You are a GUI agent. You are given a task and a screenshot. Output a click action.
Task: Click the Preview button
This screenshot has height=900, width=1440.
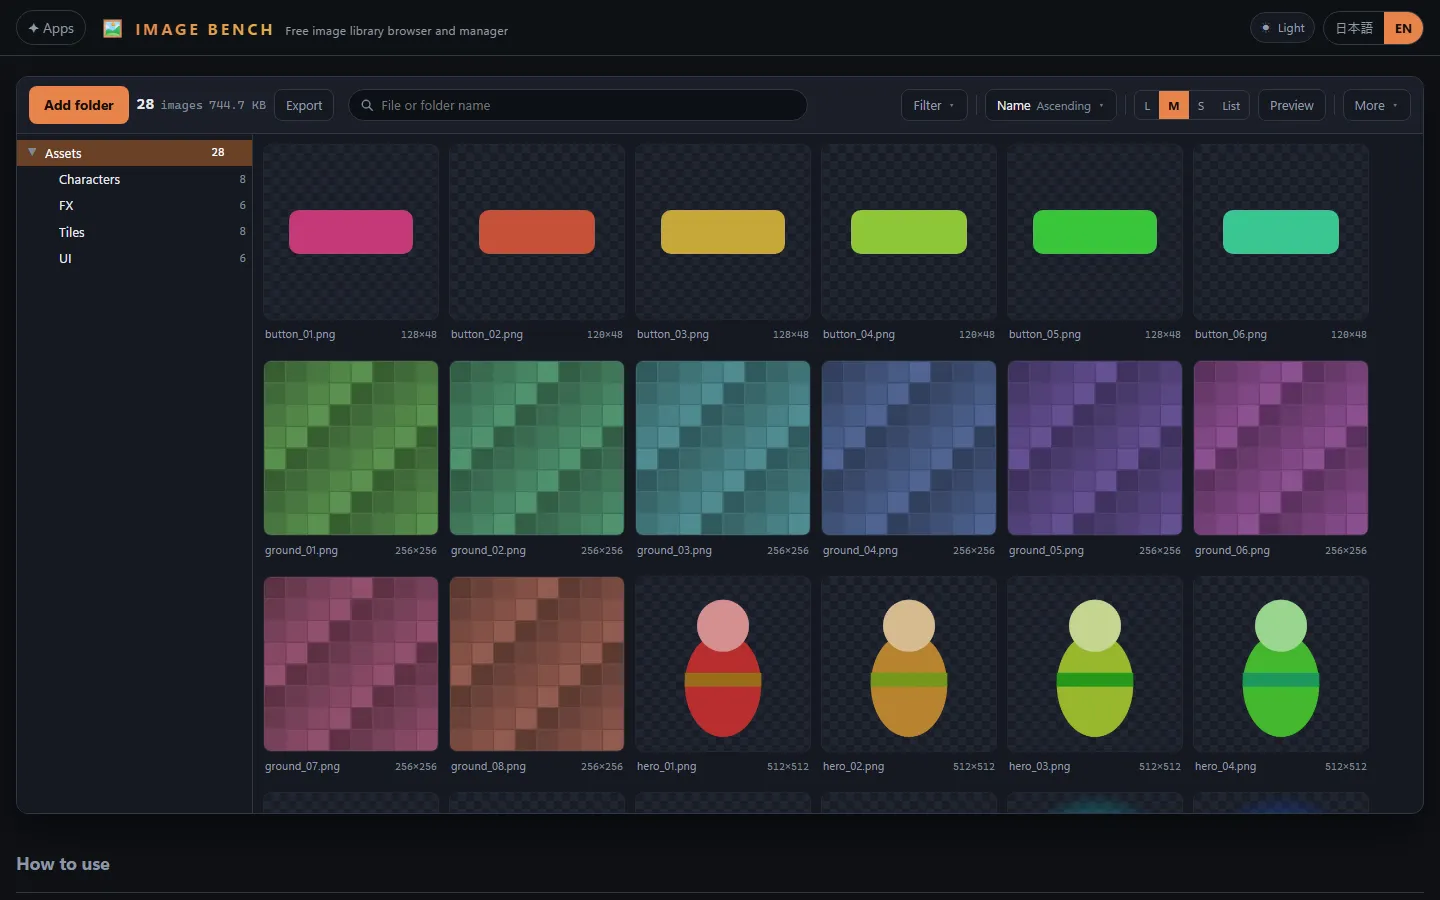coord(1292,105)
